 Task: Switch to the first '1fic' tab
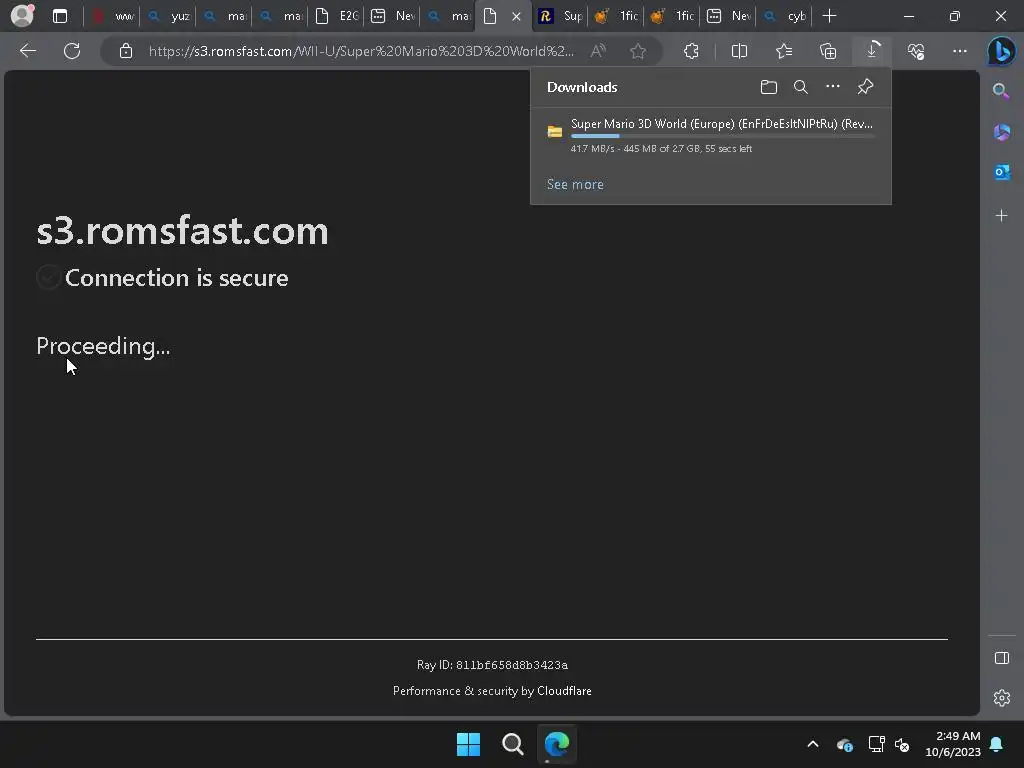coord(616,16)
